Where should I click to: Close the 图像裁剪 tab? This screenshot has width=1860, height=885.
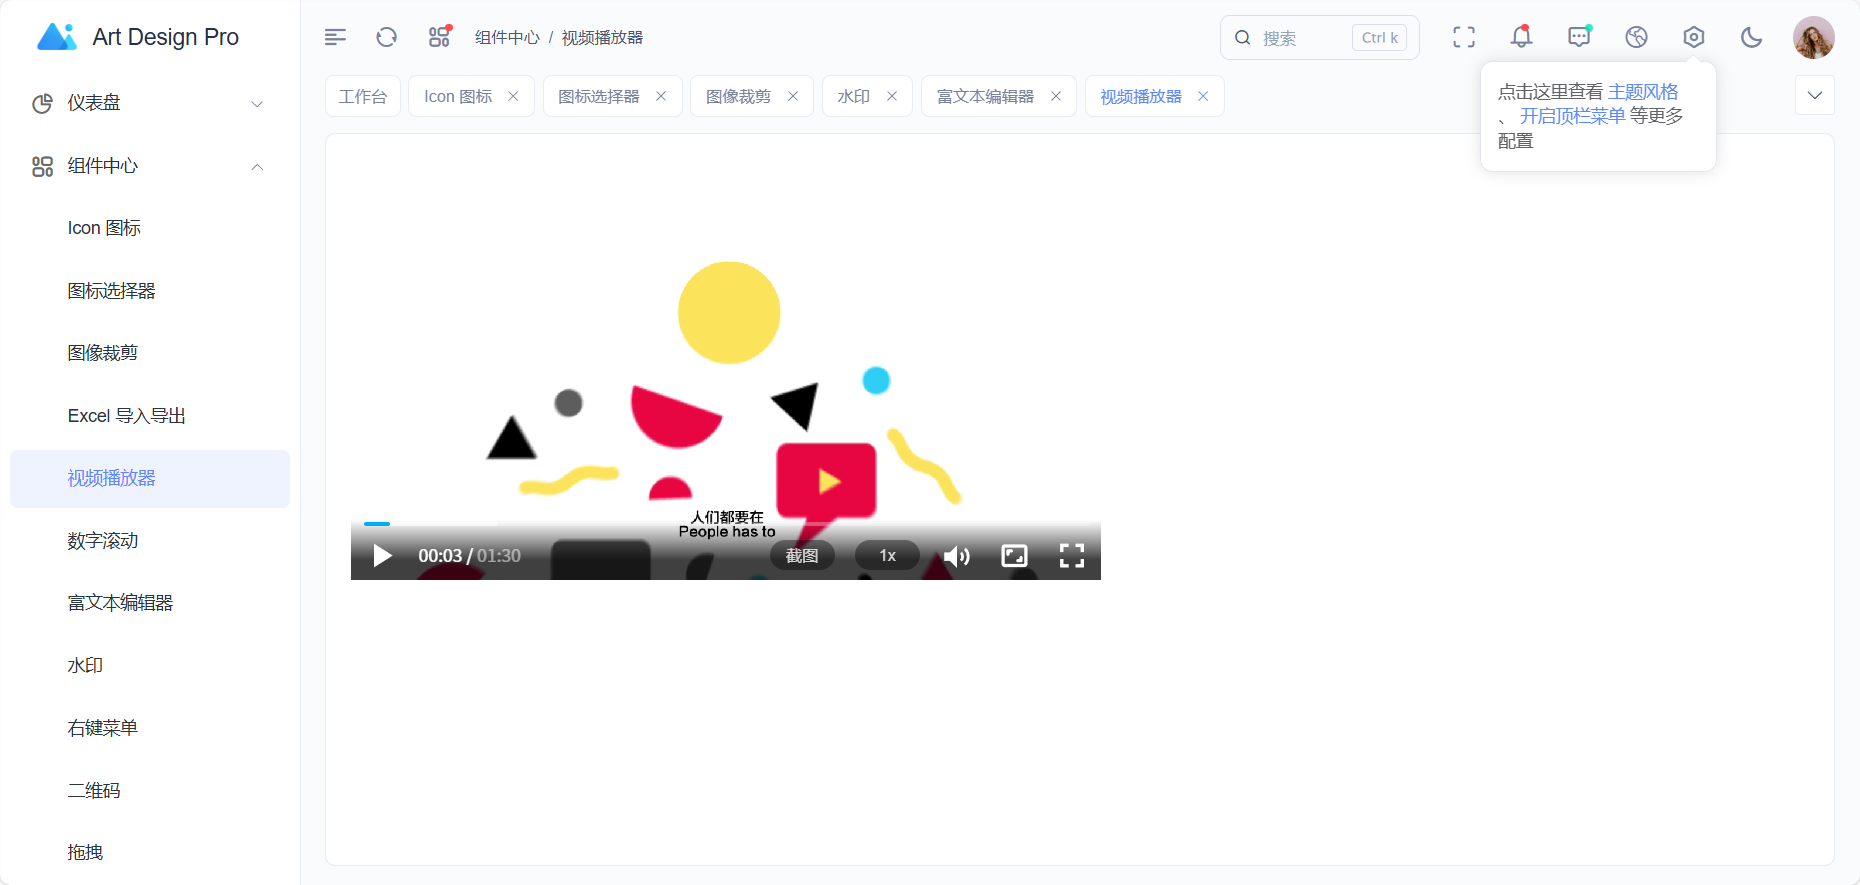click(793, 96)
